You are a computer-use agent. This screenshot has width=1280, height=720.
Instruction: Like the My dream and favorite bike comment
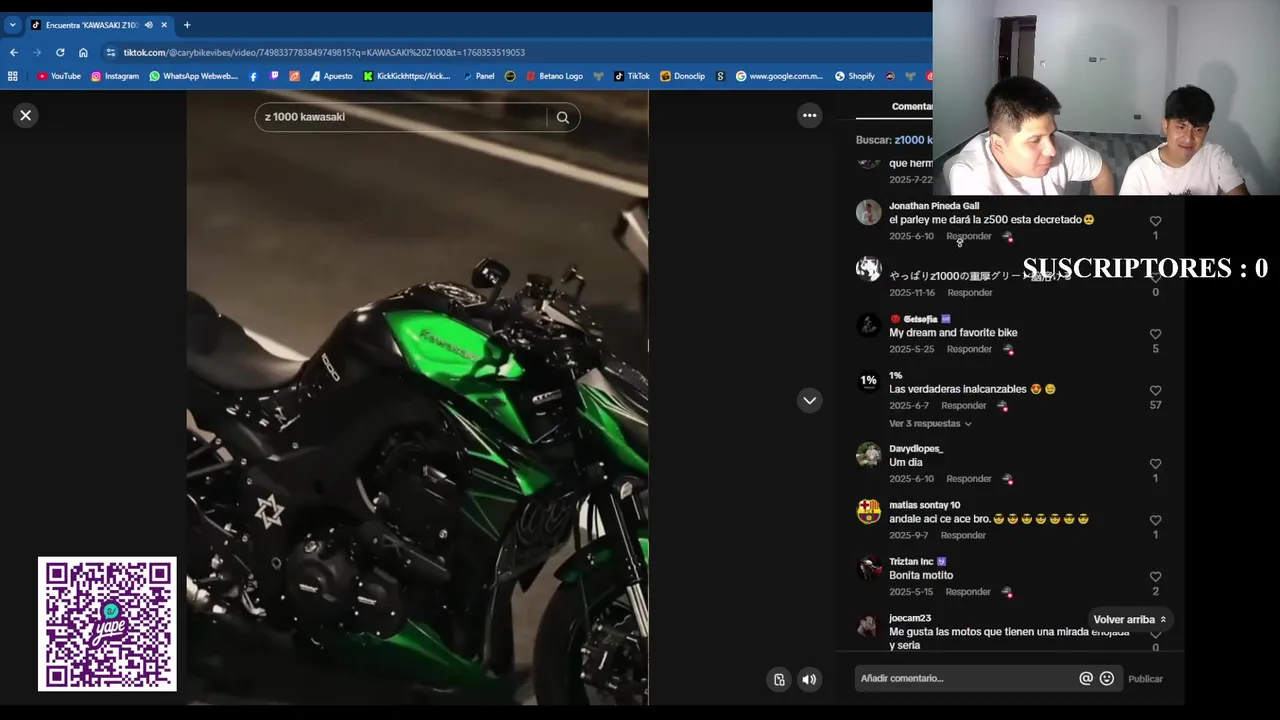(x=1155, y=334)
